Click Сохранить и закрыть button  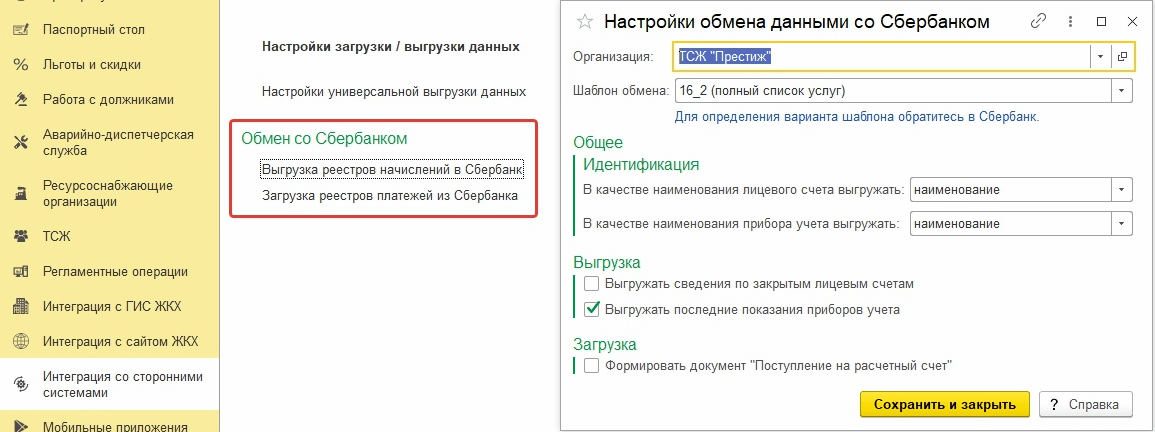(945, 404)
